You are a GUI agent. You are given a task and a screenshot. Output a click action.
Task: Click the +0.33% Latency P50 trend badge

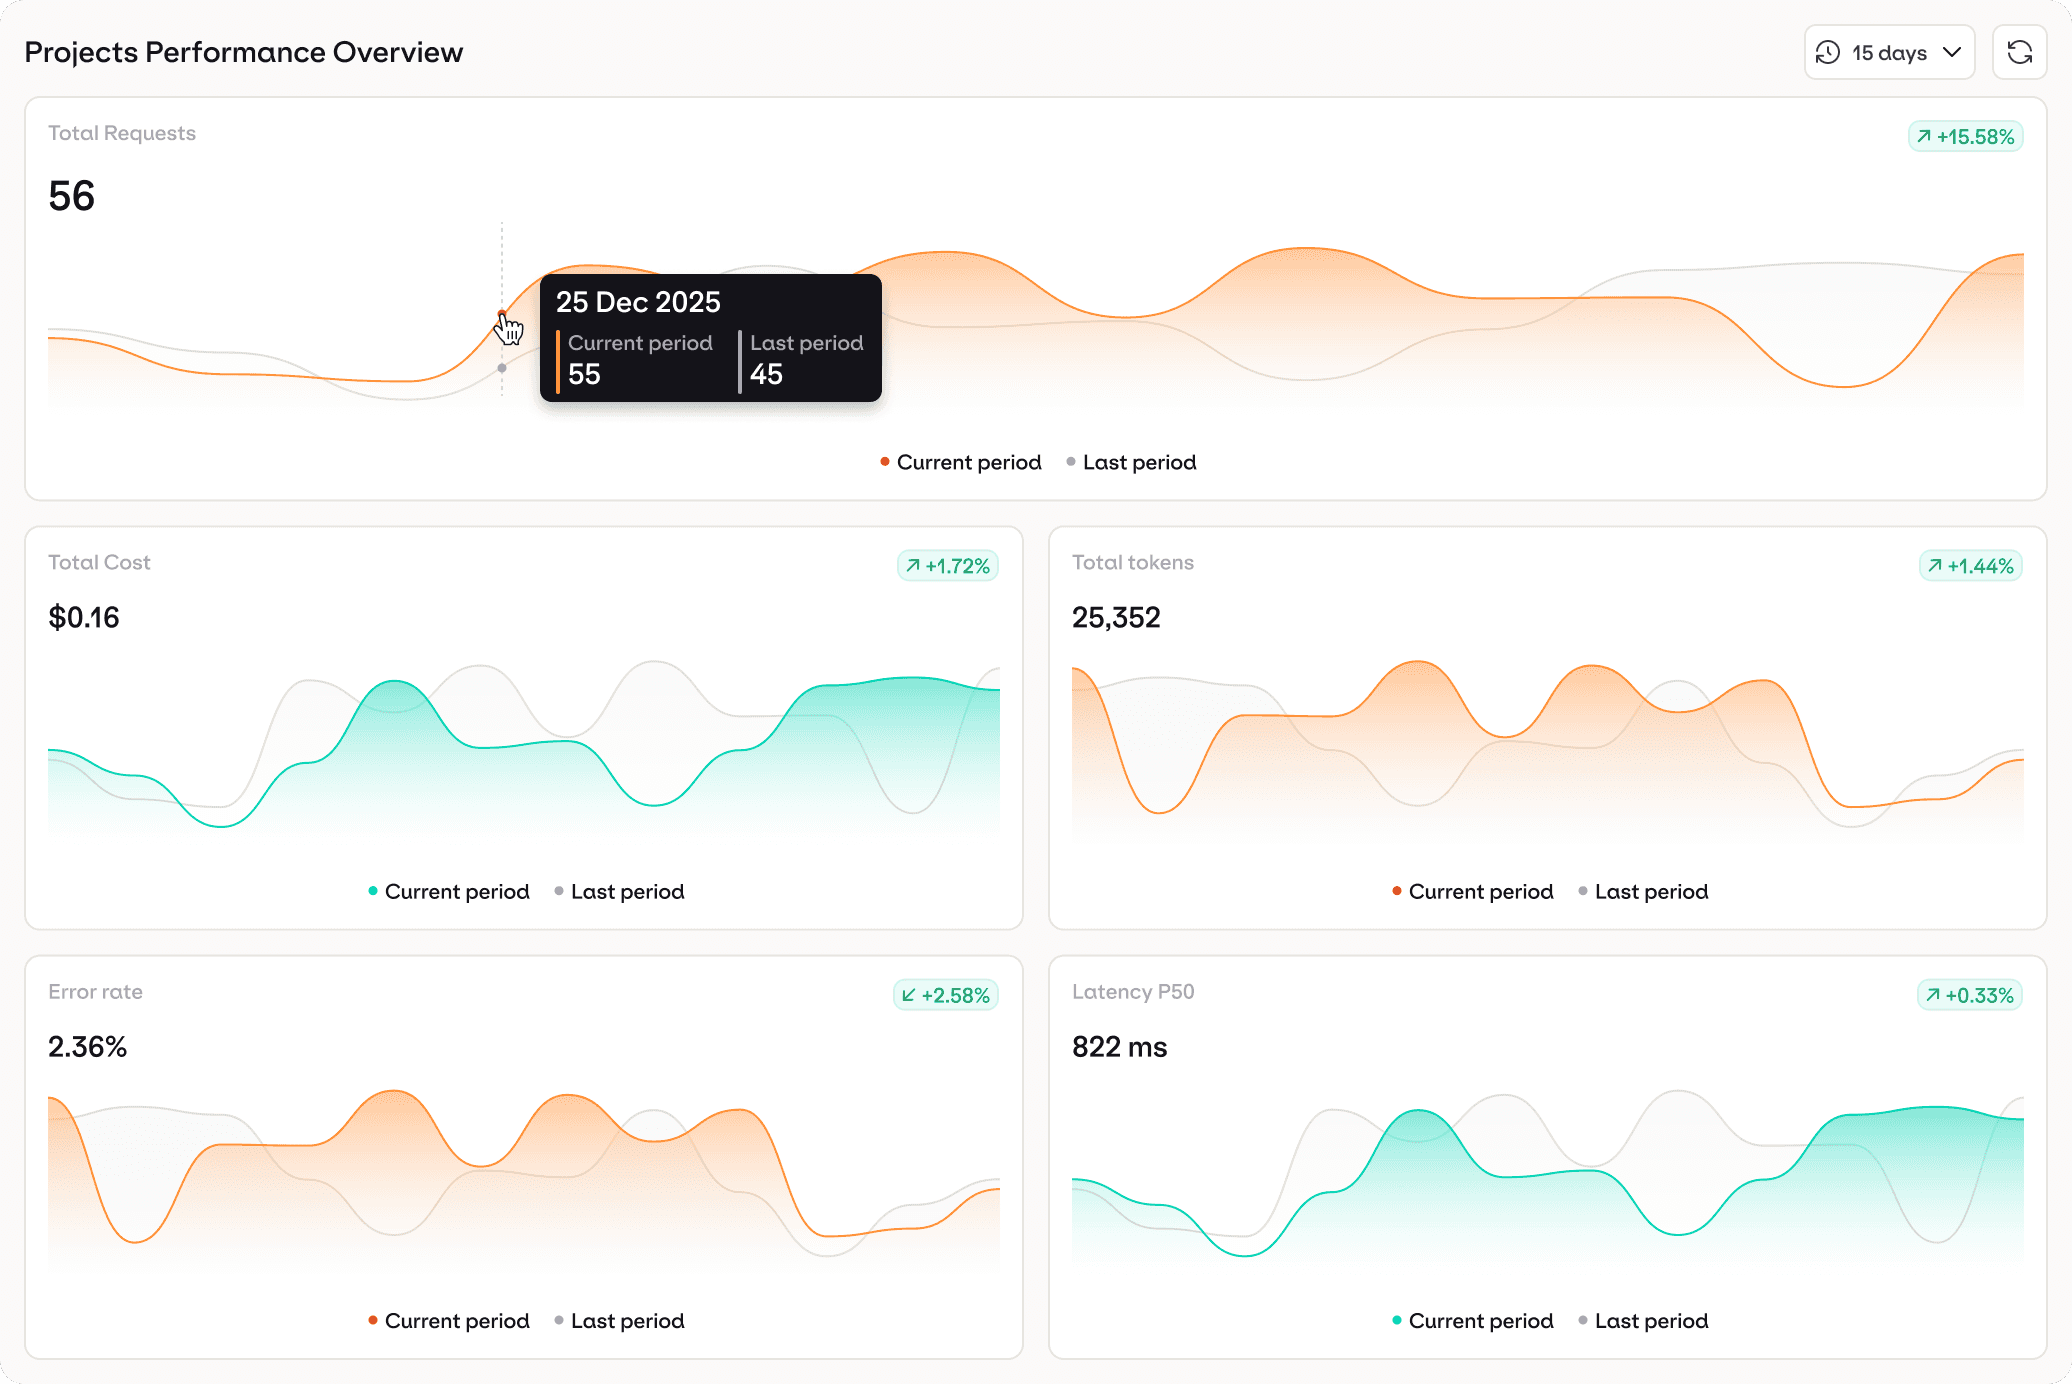[x=1969, y=995]
